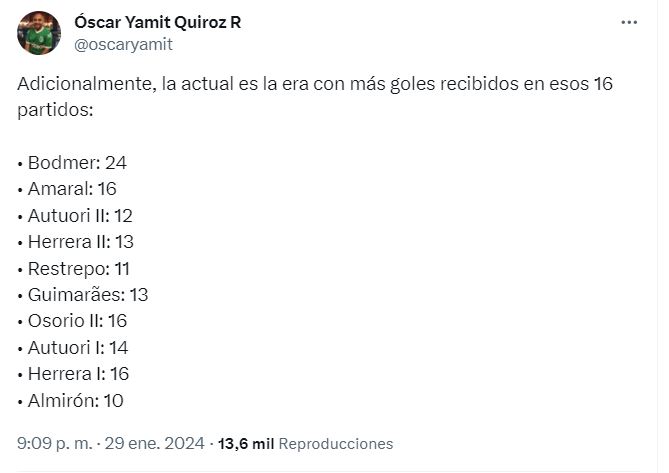The width and height of the screenshot is (669, 473).
Task: Click the 9:09 p. m. timestamp
Action: click(x=53, y=443)
